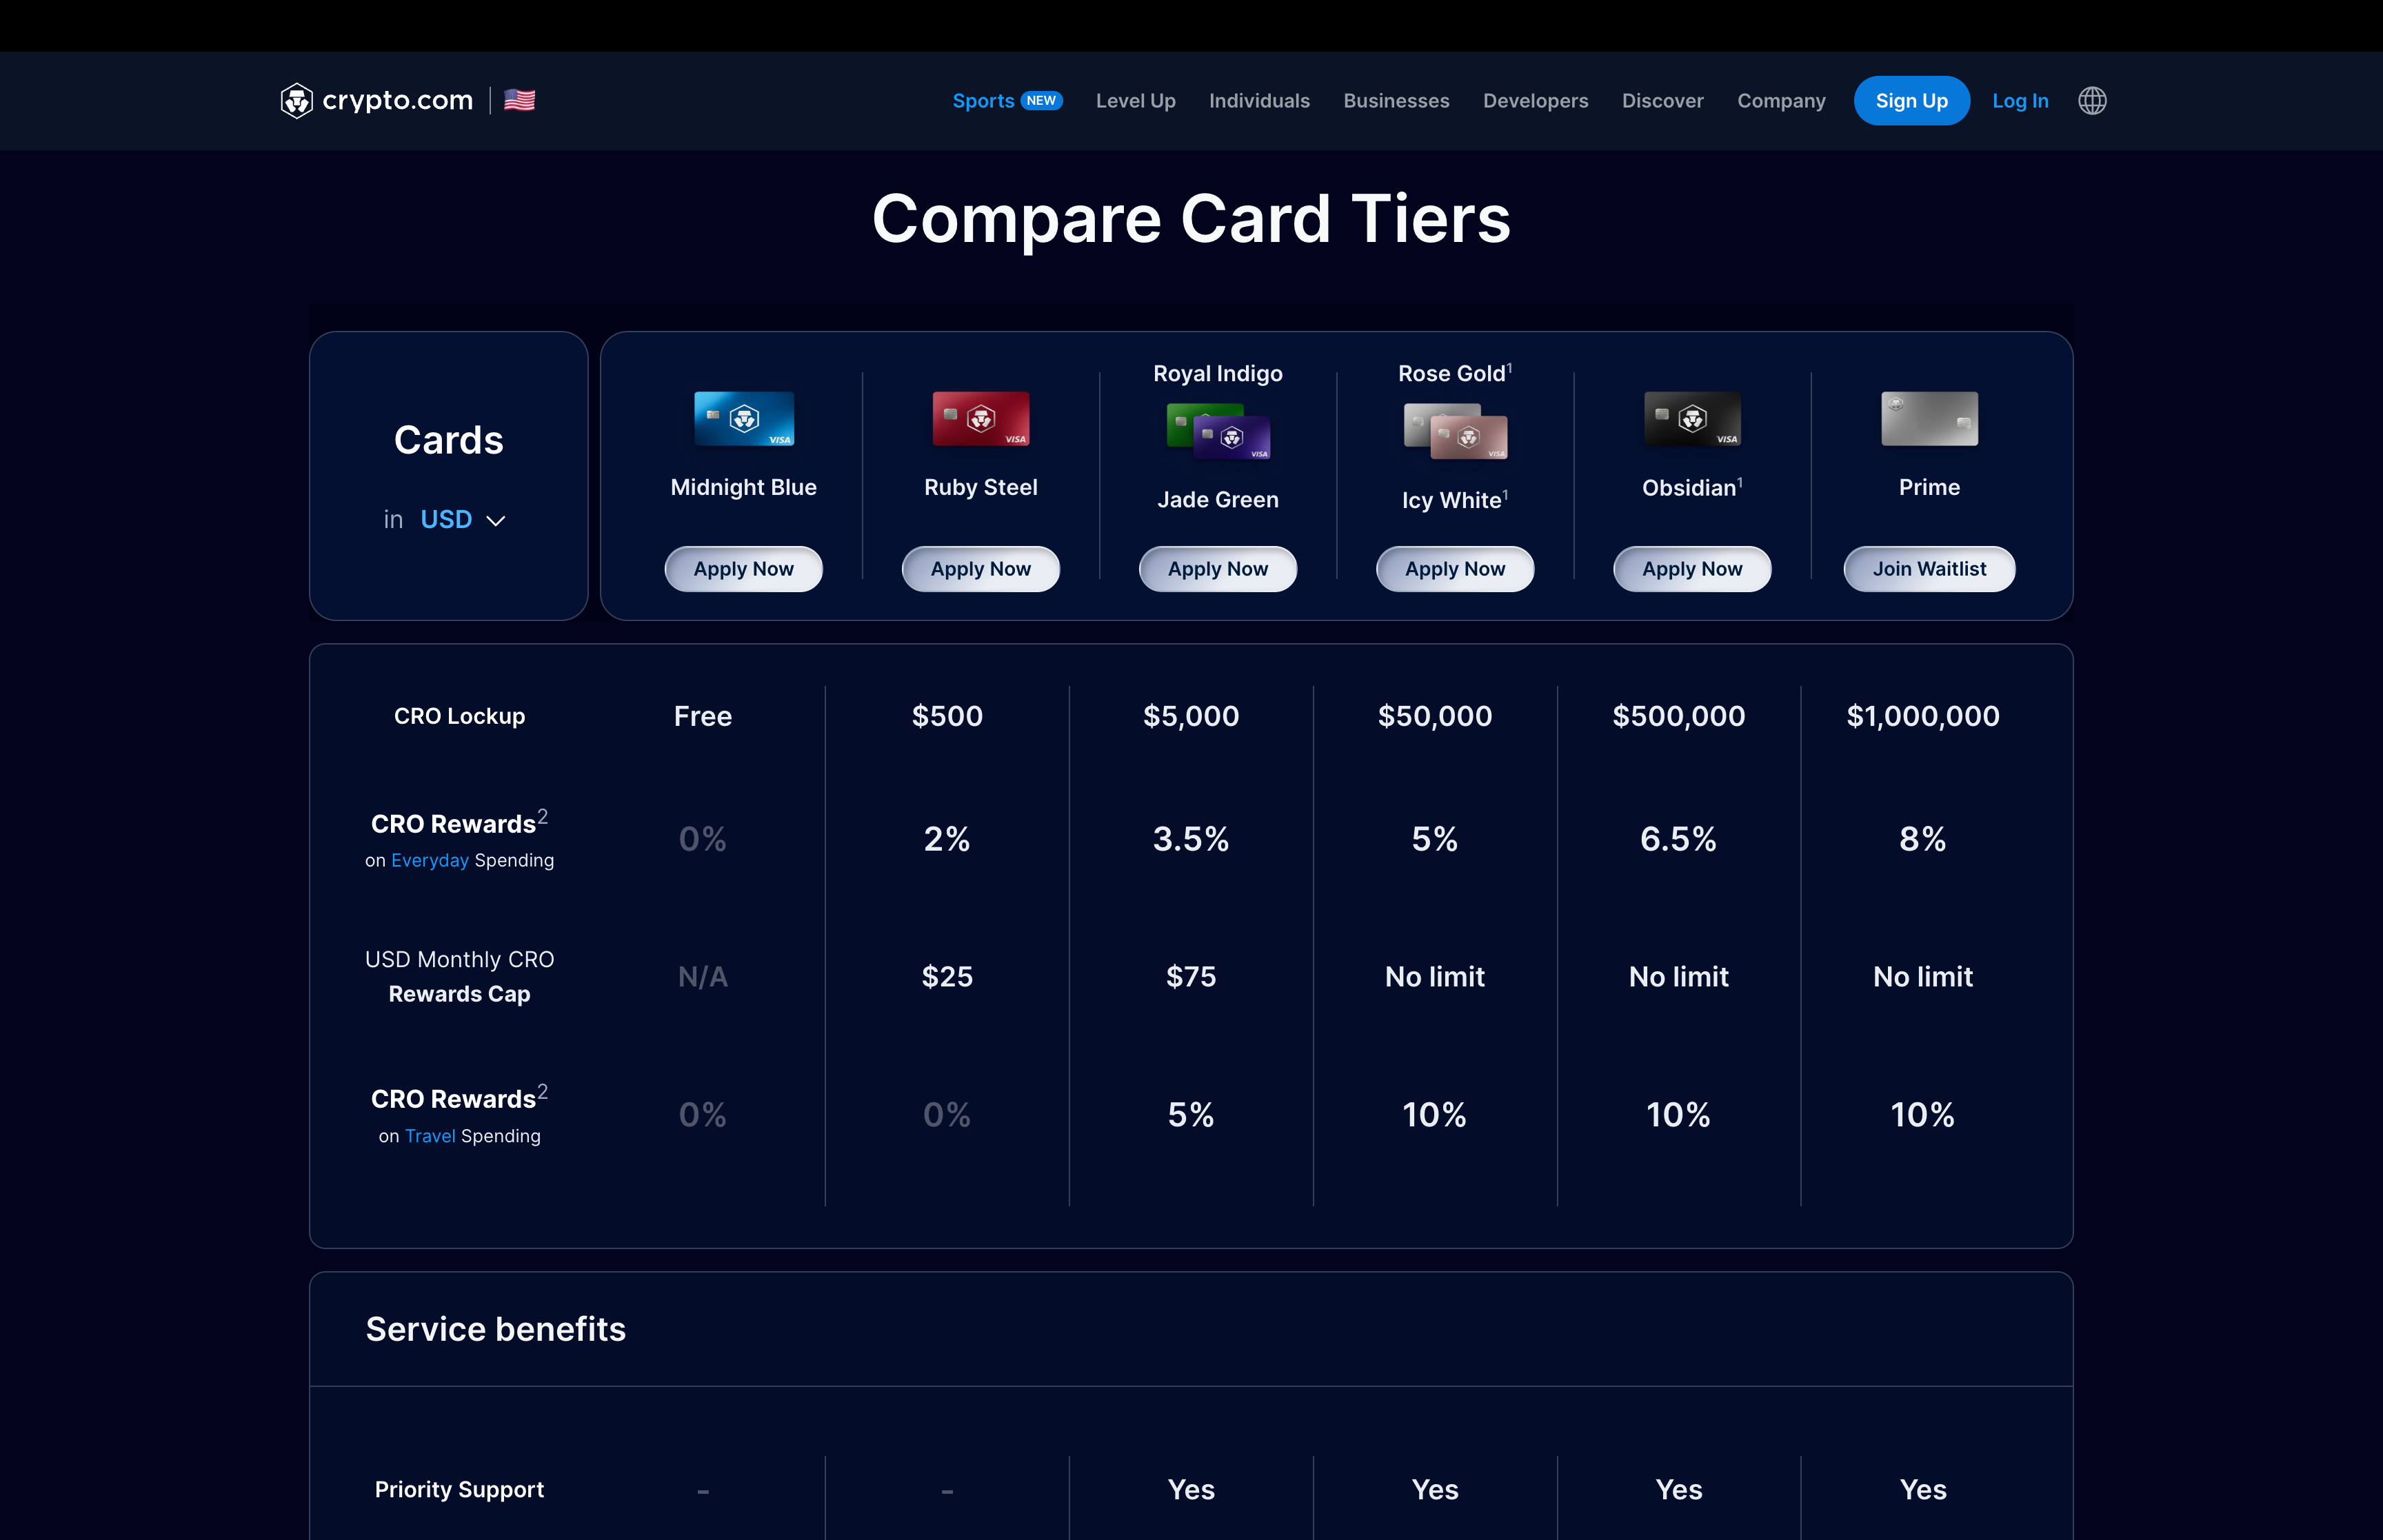Image resolution: width=2383 pixels, height=1540 pixels.
Task: Click the 6.5% everyday rewards value
Action: 1679,839
